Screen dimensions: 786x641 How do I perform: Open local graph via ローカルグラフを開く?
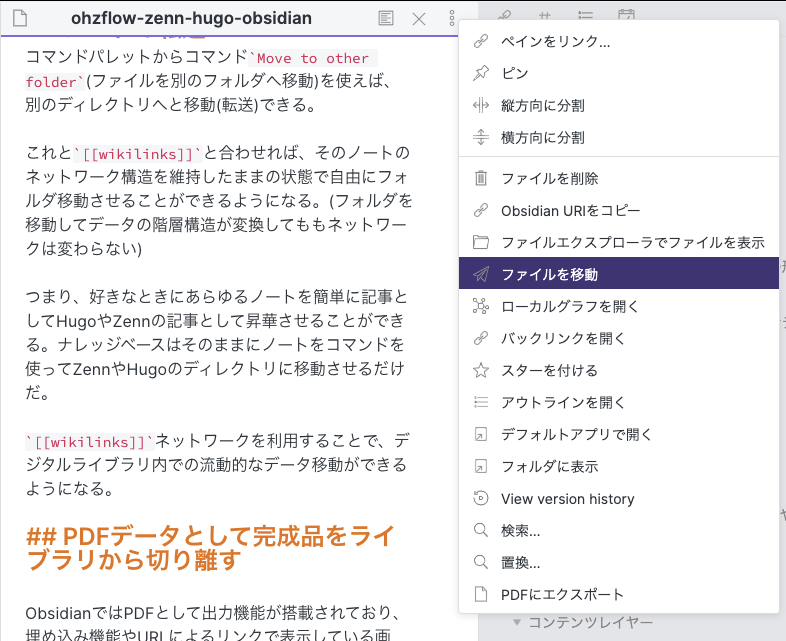[619, 306]
